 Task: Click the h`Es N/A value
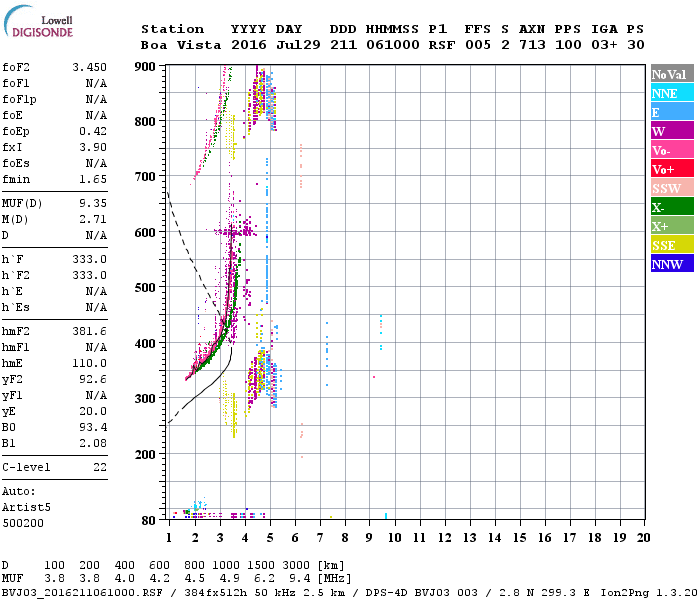click(96, 308)
